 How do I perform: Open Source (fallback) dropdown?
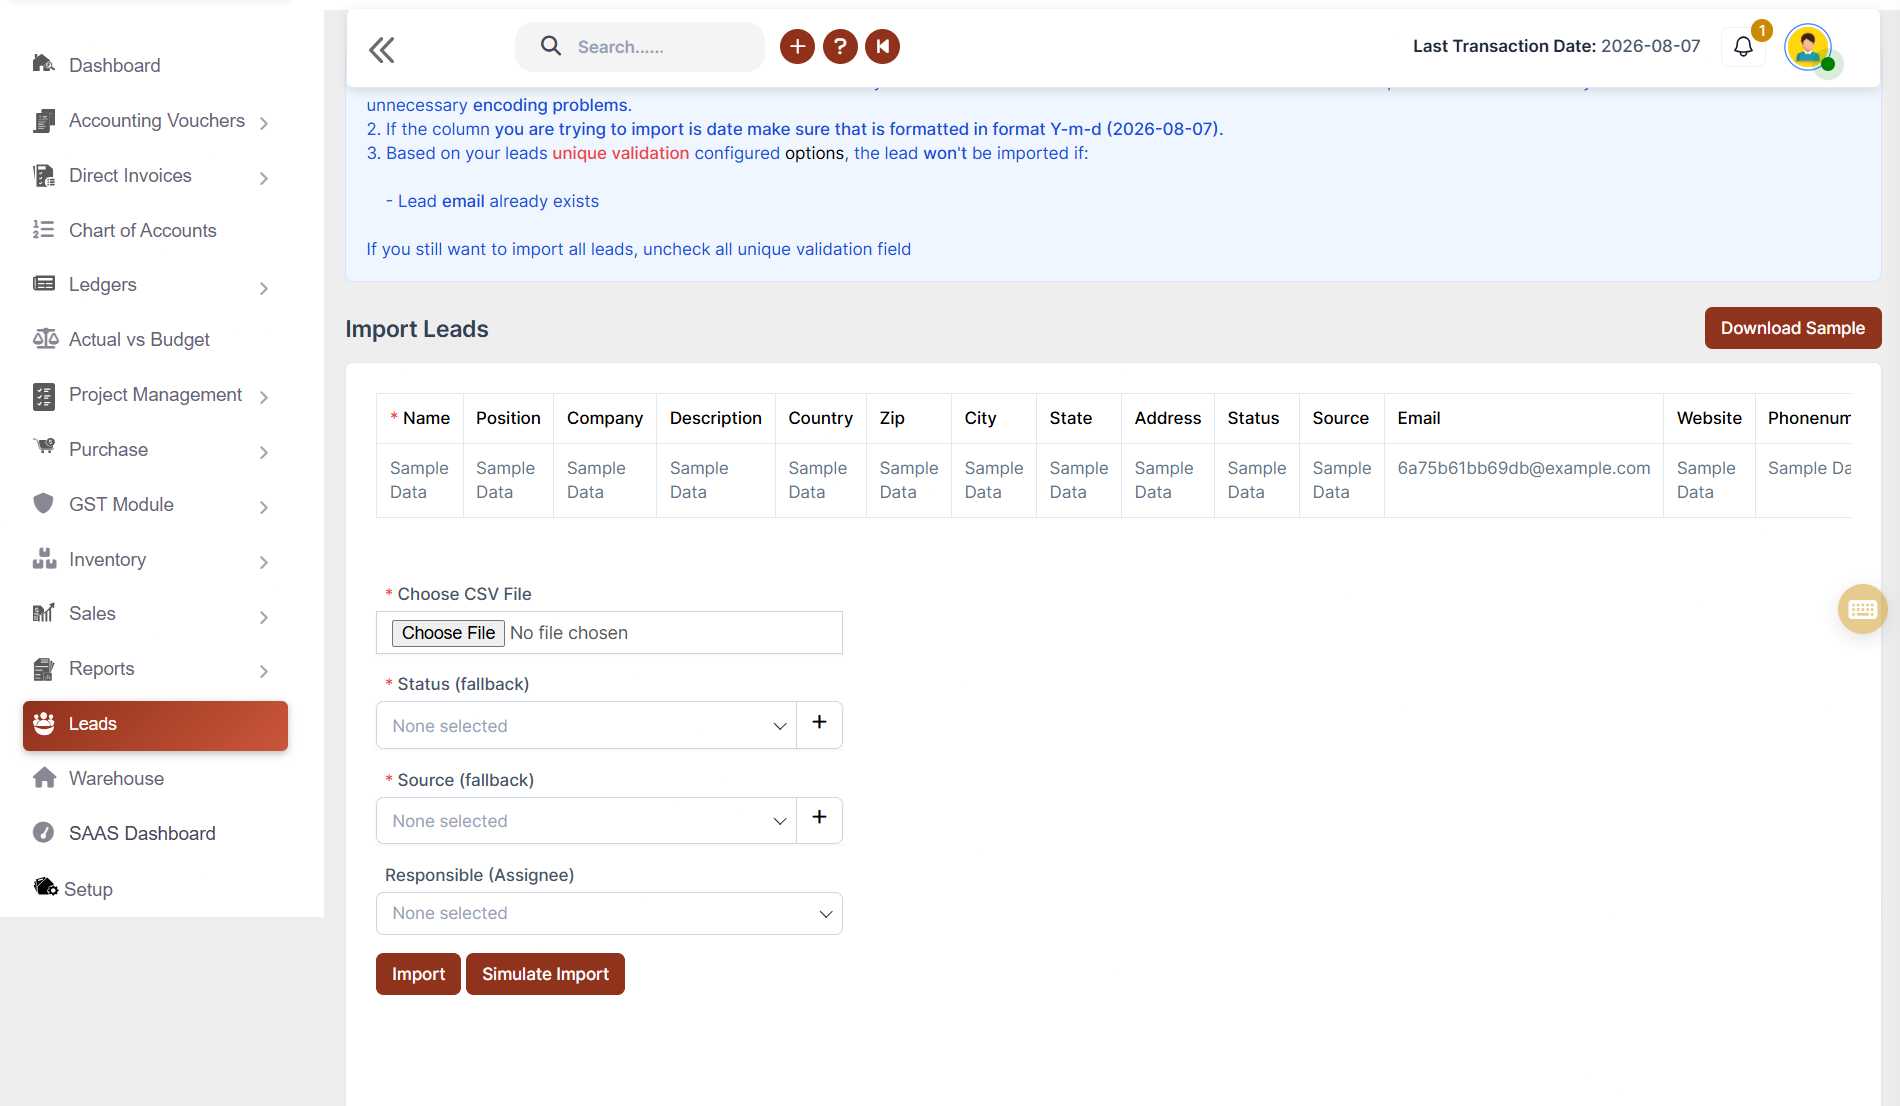[586, 820]
